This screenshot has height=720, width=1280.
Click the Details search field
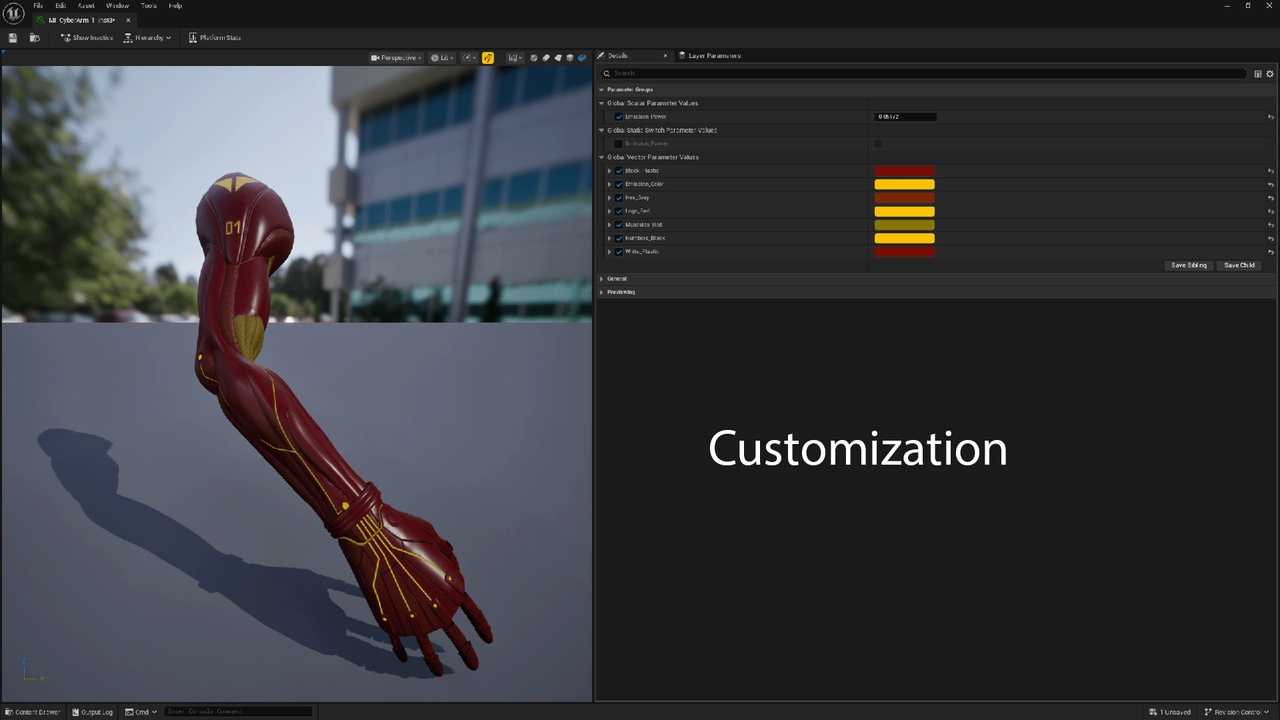point(923,74)
